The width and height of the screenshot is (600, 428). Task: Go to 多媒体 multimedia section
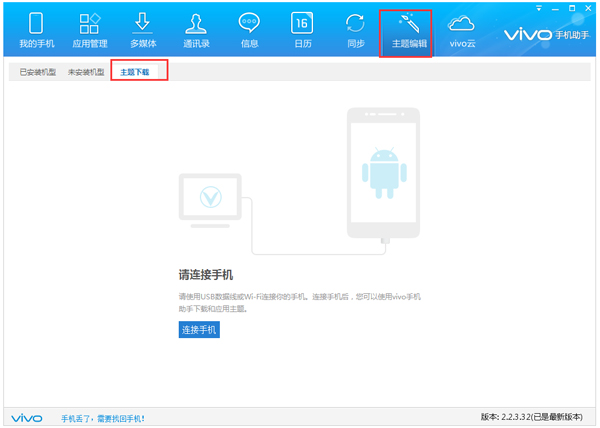[x=143, y=30]
